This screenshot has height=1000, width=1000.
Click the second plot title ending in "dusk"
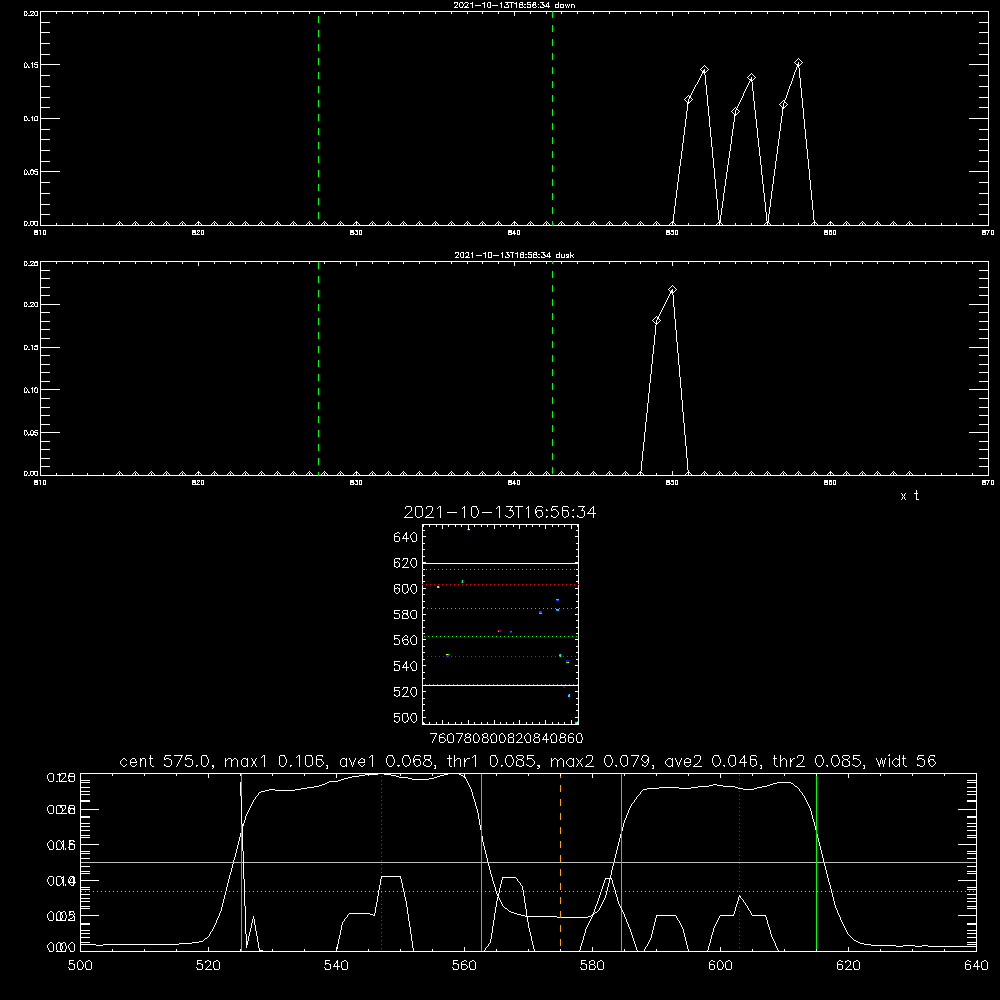coord(514,255)
